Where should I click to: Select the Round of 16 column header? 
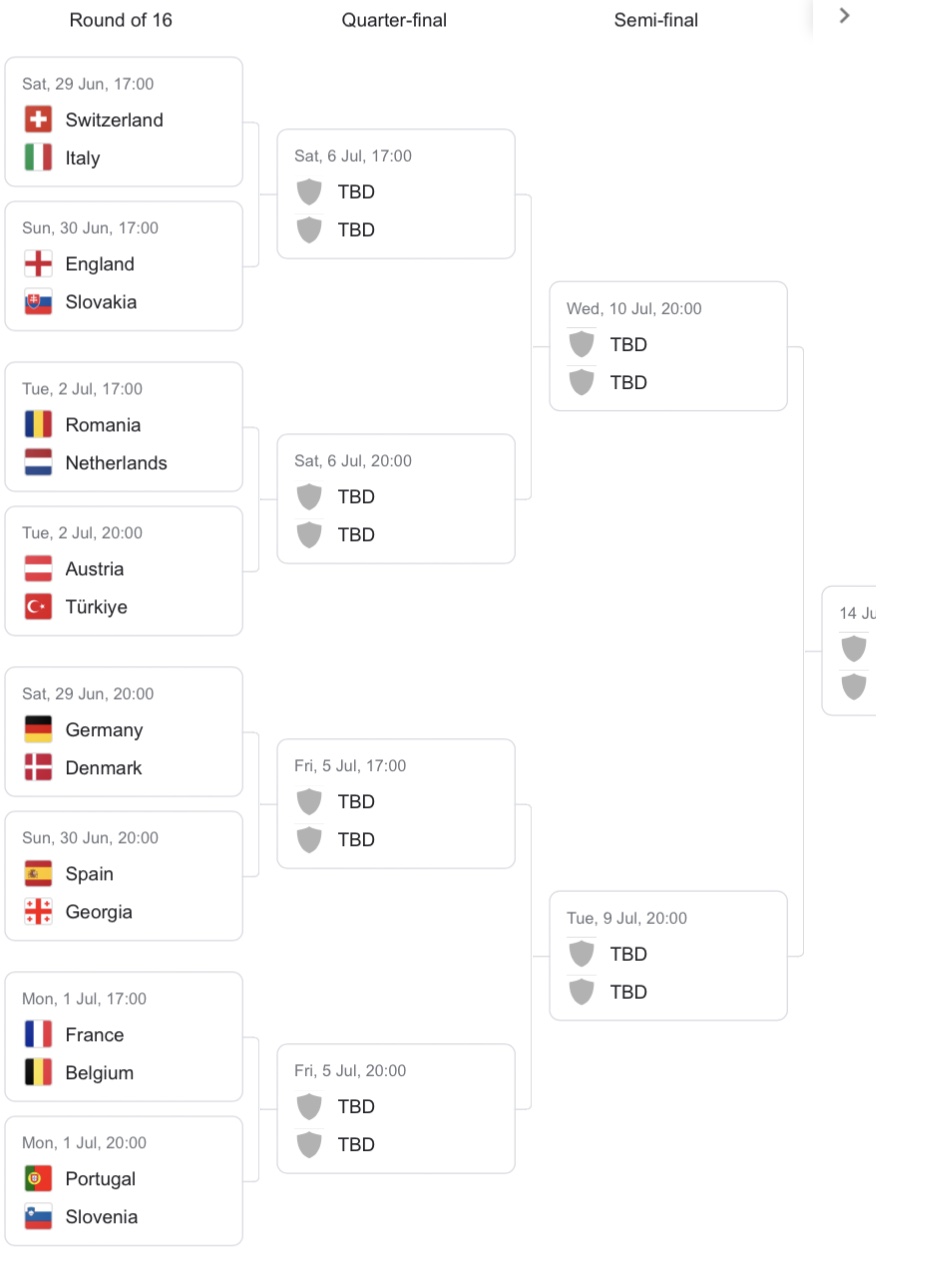tap(121, 20)
